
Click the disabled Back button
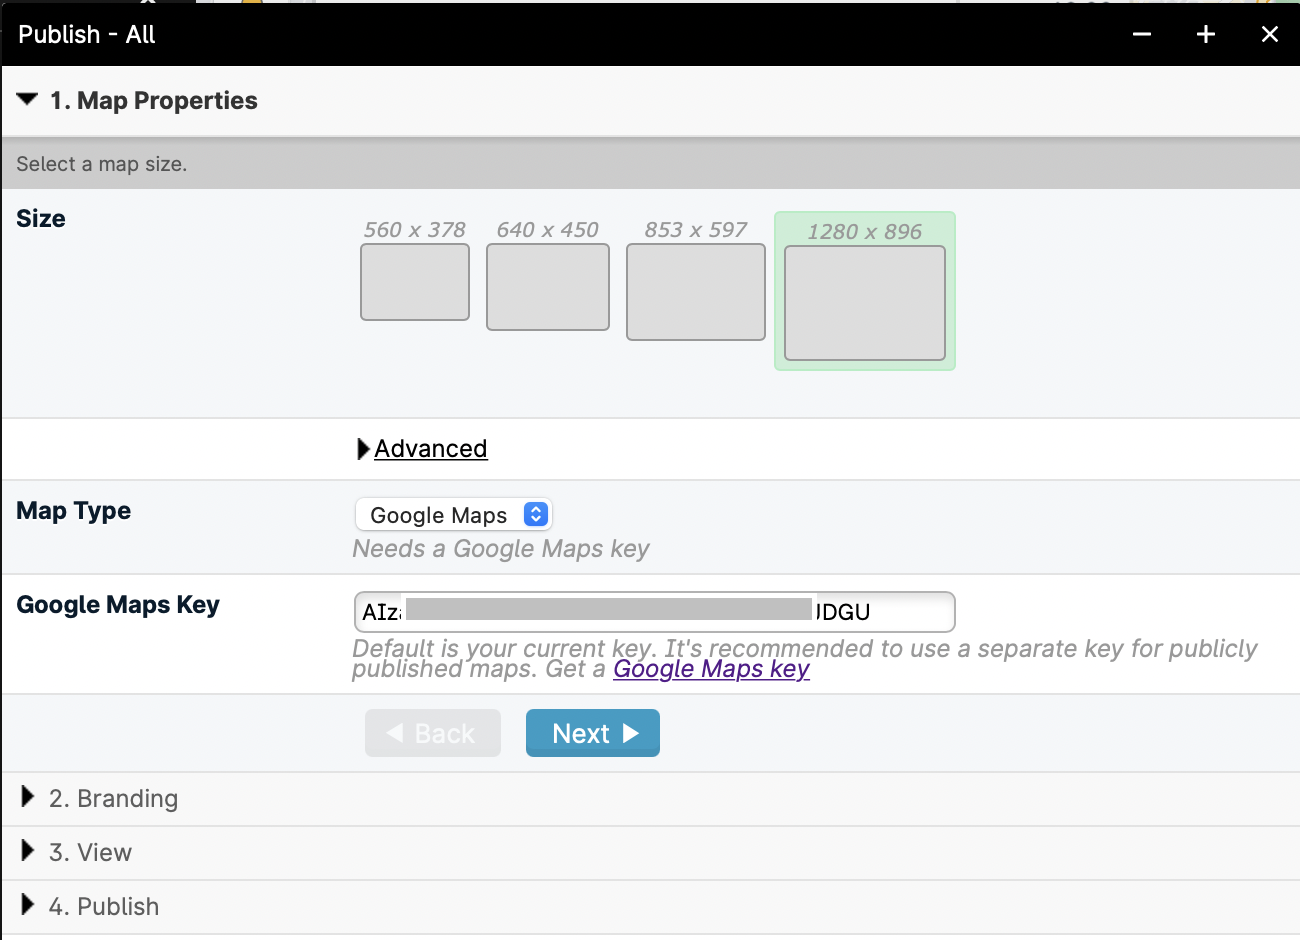point(433,733)
